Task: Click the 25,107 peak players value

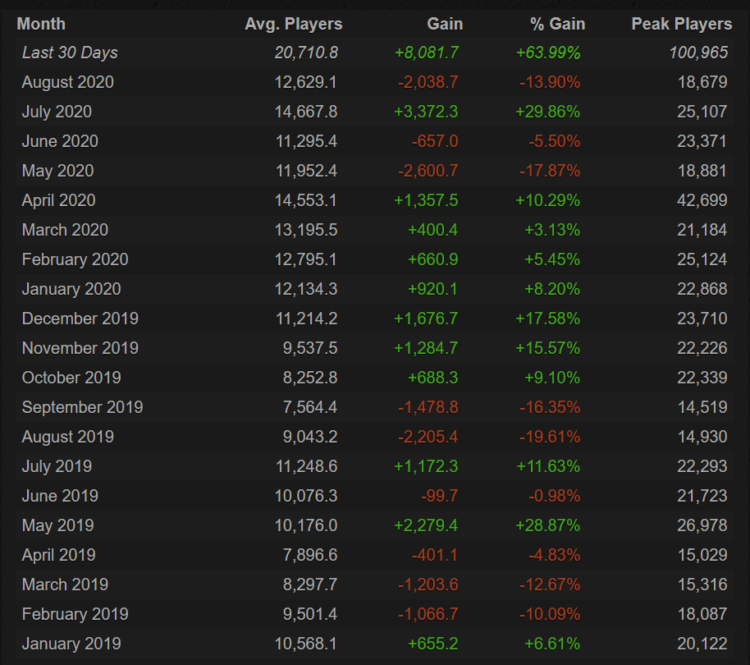Action: (702, 112)
